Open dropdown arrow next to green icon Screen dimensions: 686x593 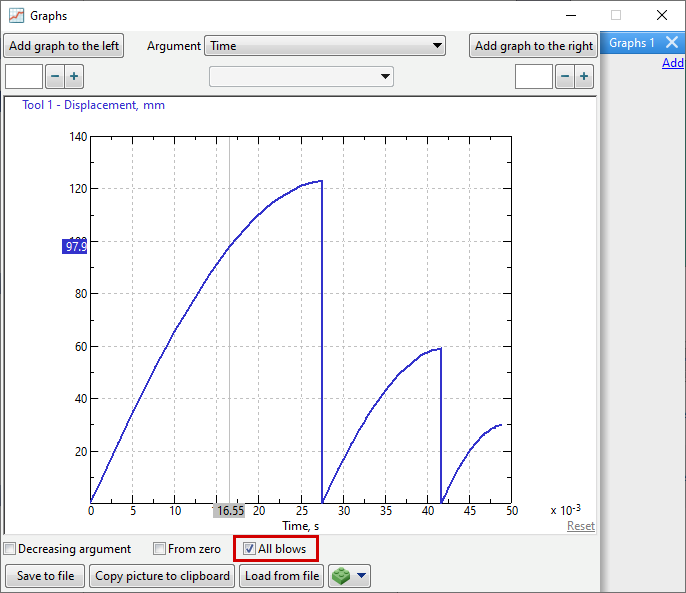coord(362,576)
